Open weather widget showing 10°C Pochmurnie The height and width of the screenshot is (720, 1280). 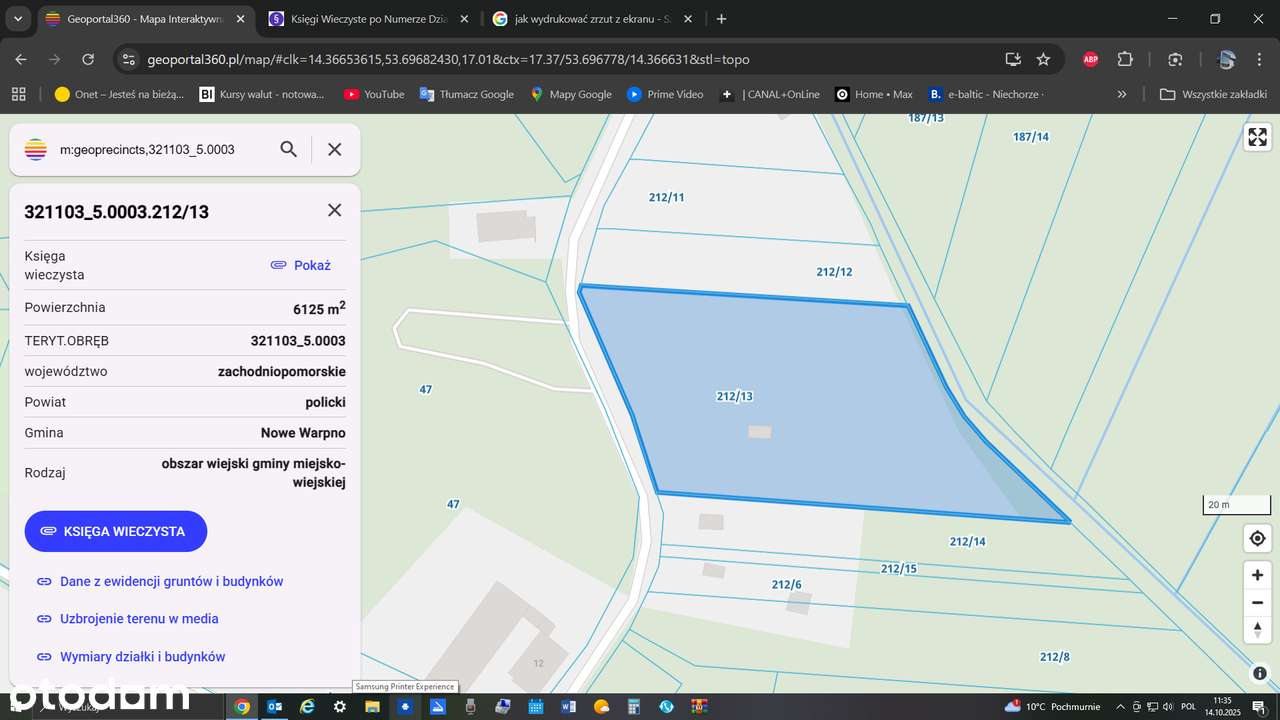click(1053, 706)
